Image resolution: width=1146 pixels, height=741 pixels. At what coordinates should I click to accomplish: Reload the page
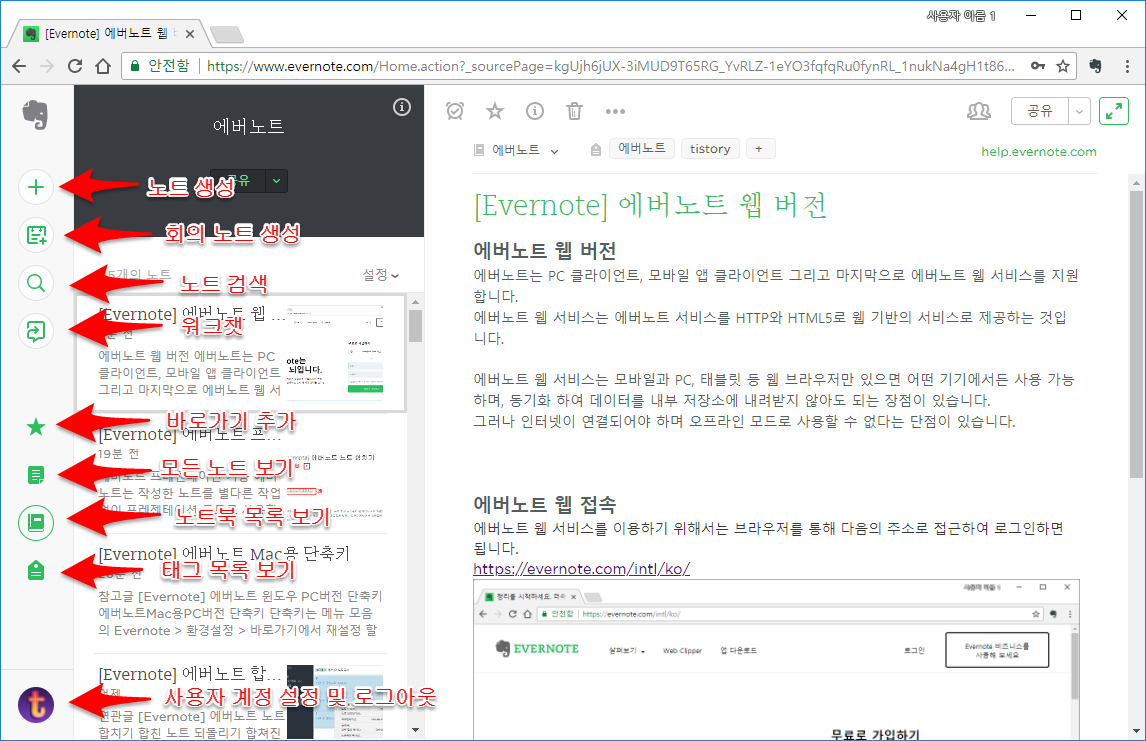click(75, 66)
